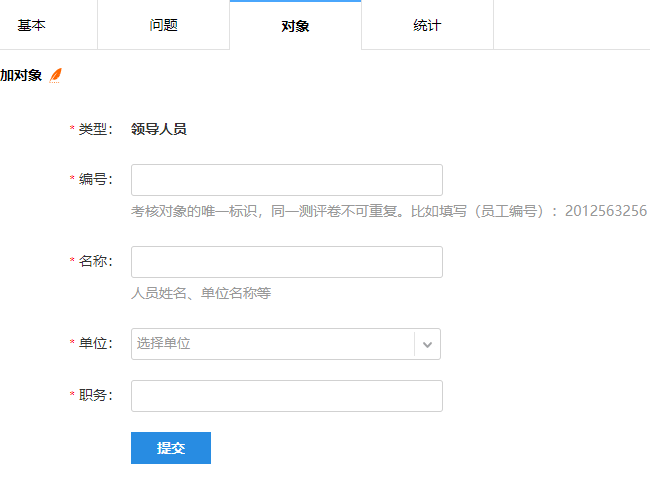650x488 pixels.
Task: Select the 对象 tab
Action: pos(295,26)
